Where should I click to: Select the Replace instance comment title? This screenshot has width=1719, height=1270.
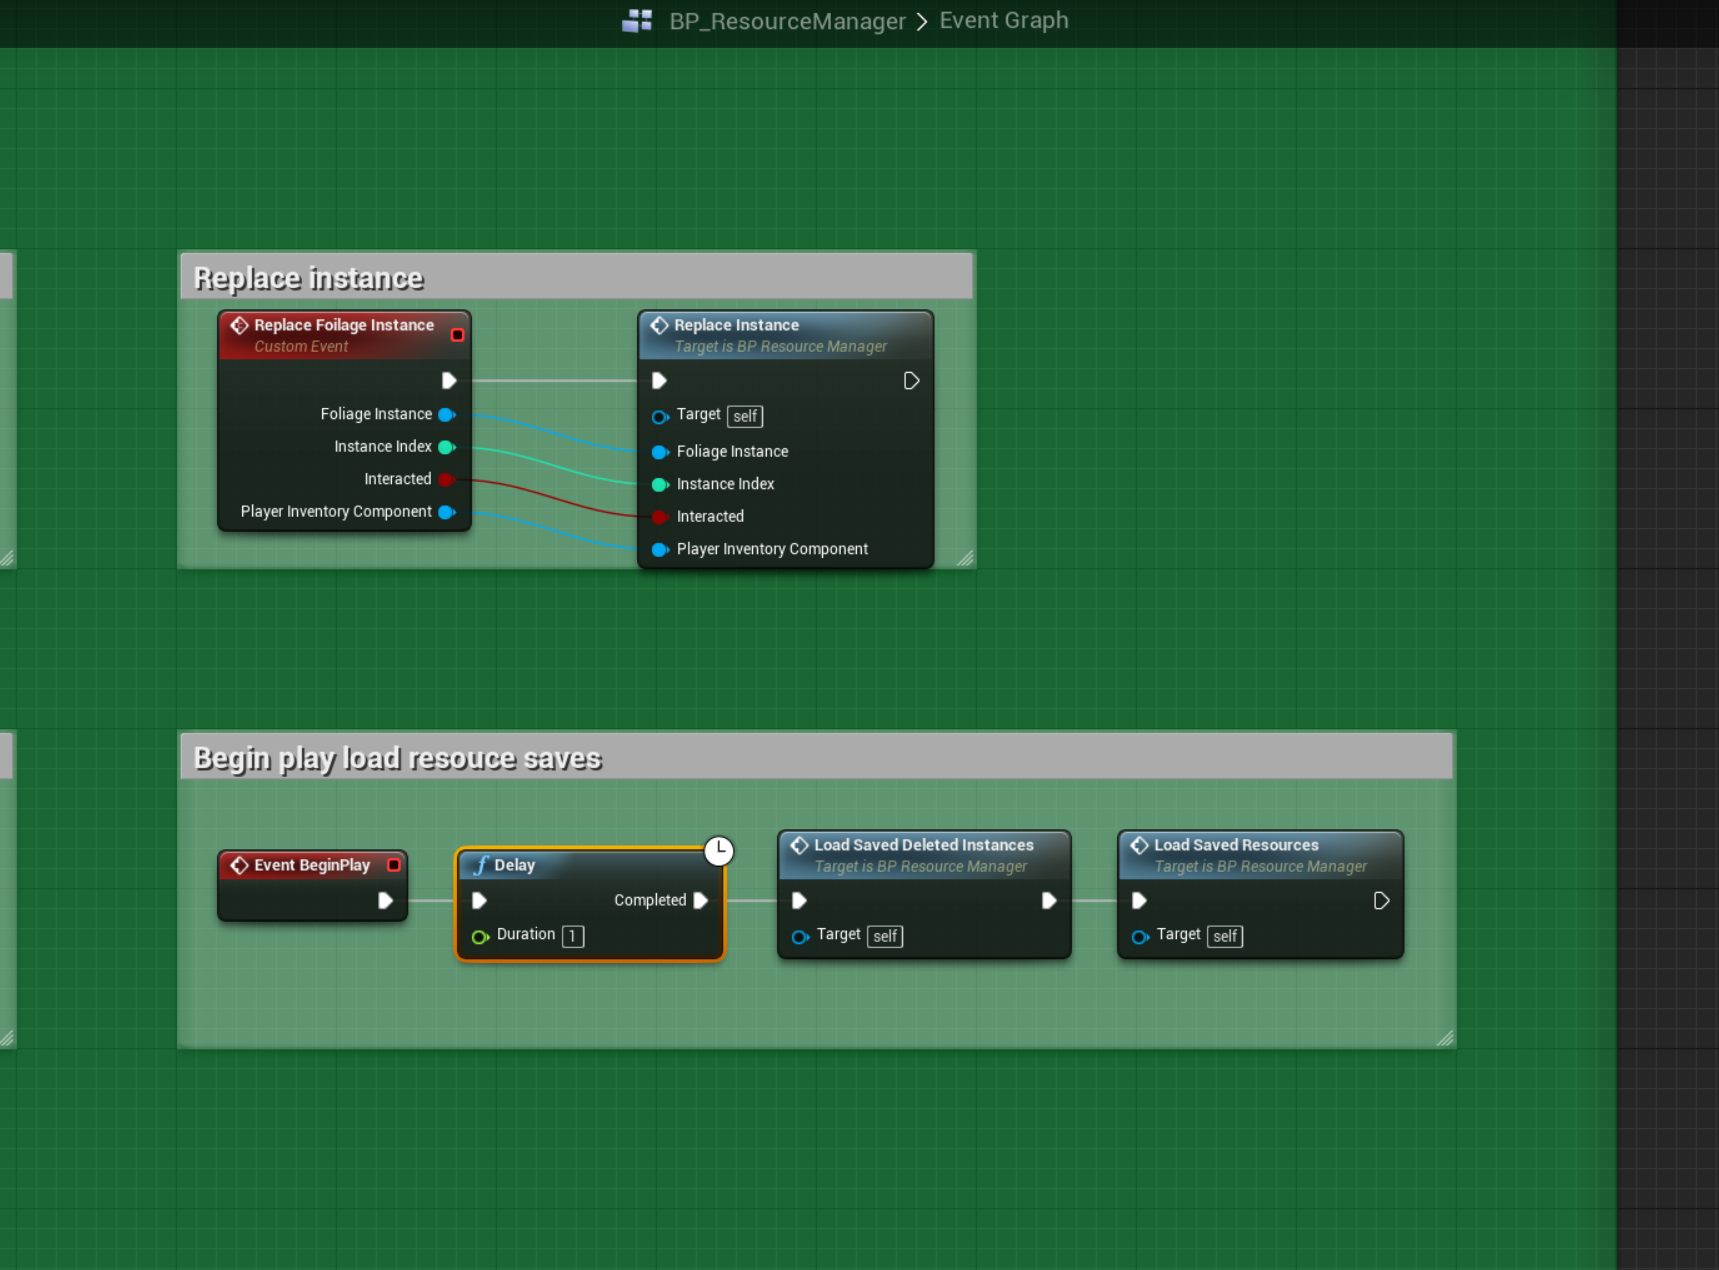coord(308,278)
